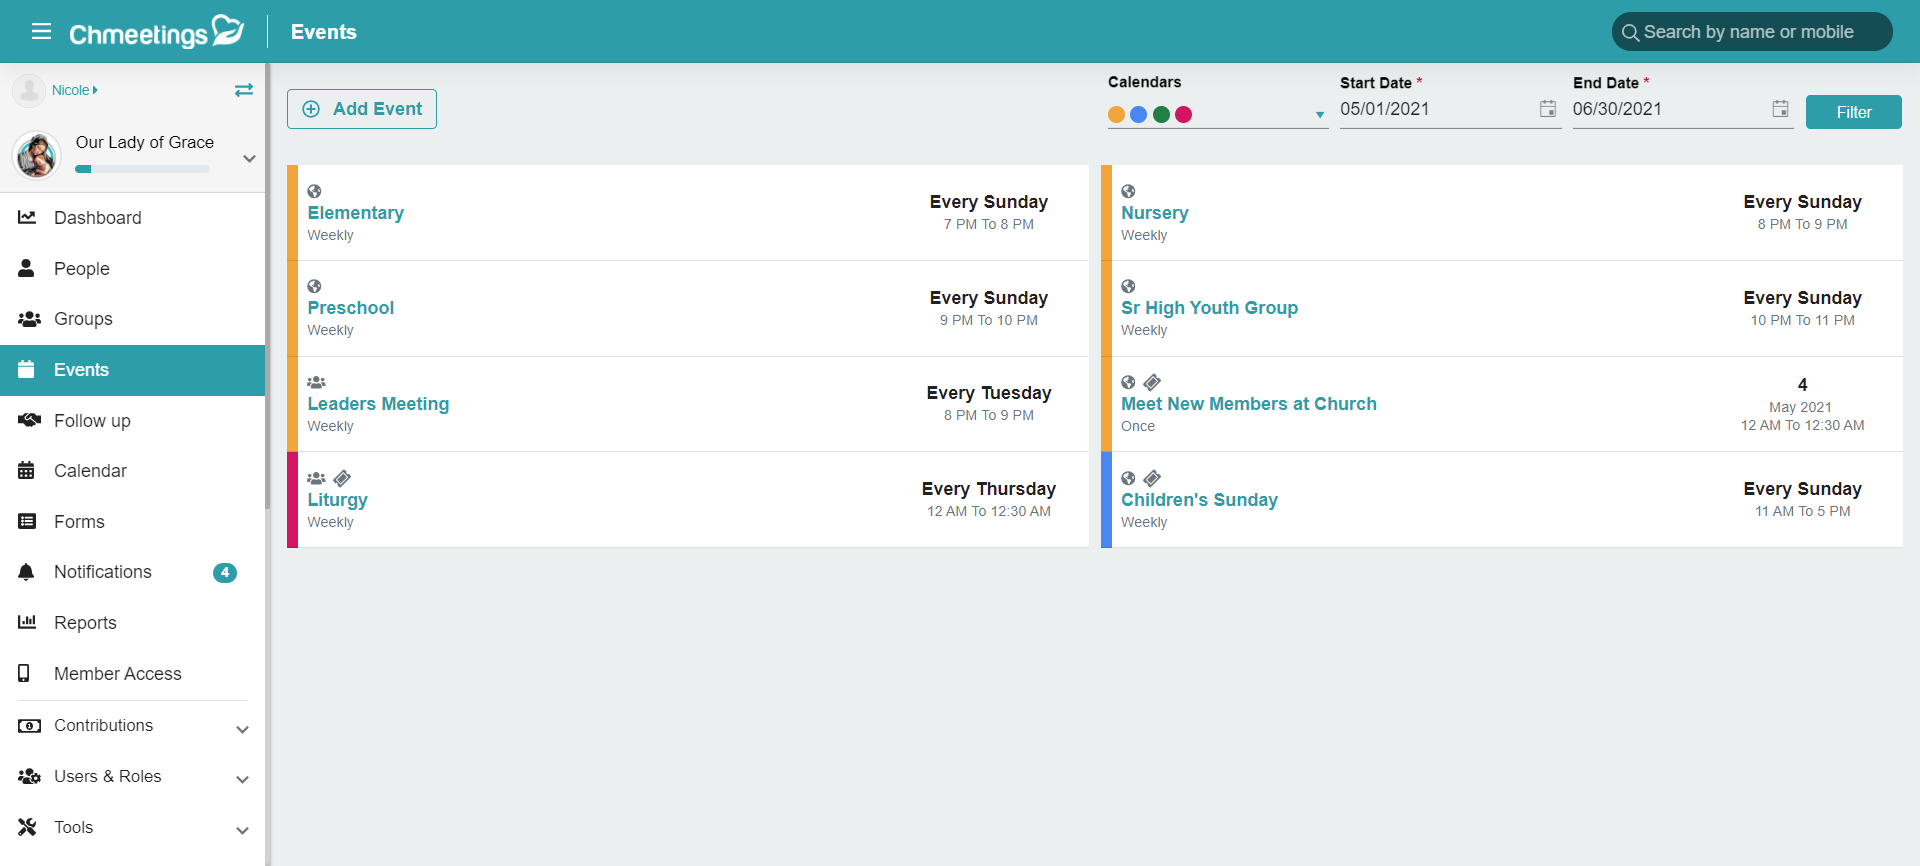Click the People person icon

click(27, 268)
